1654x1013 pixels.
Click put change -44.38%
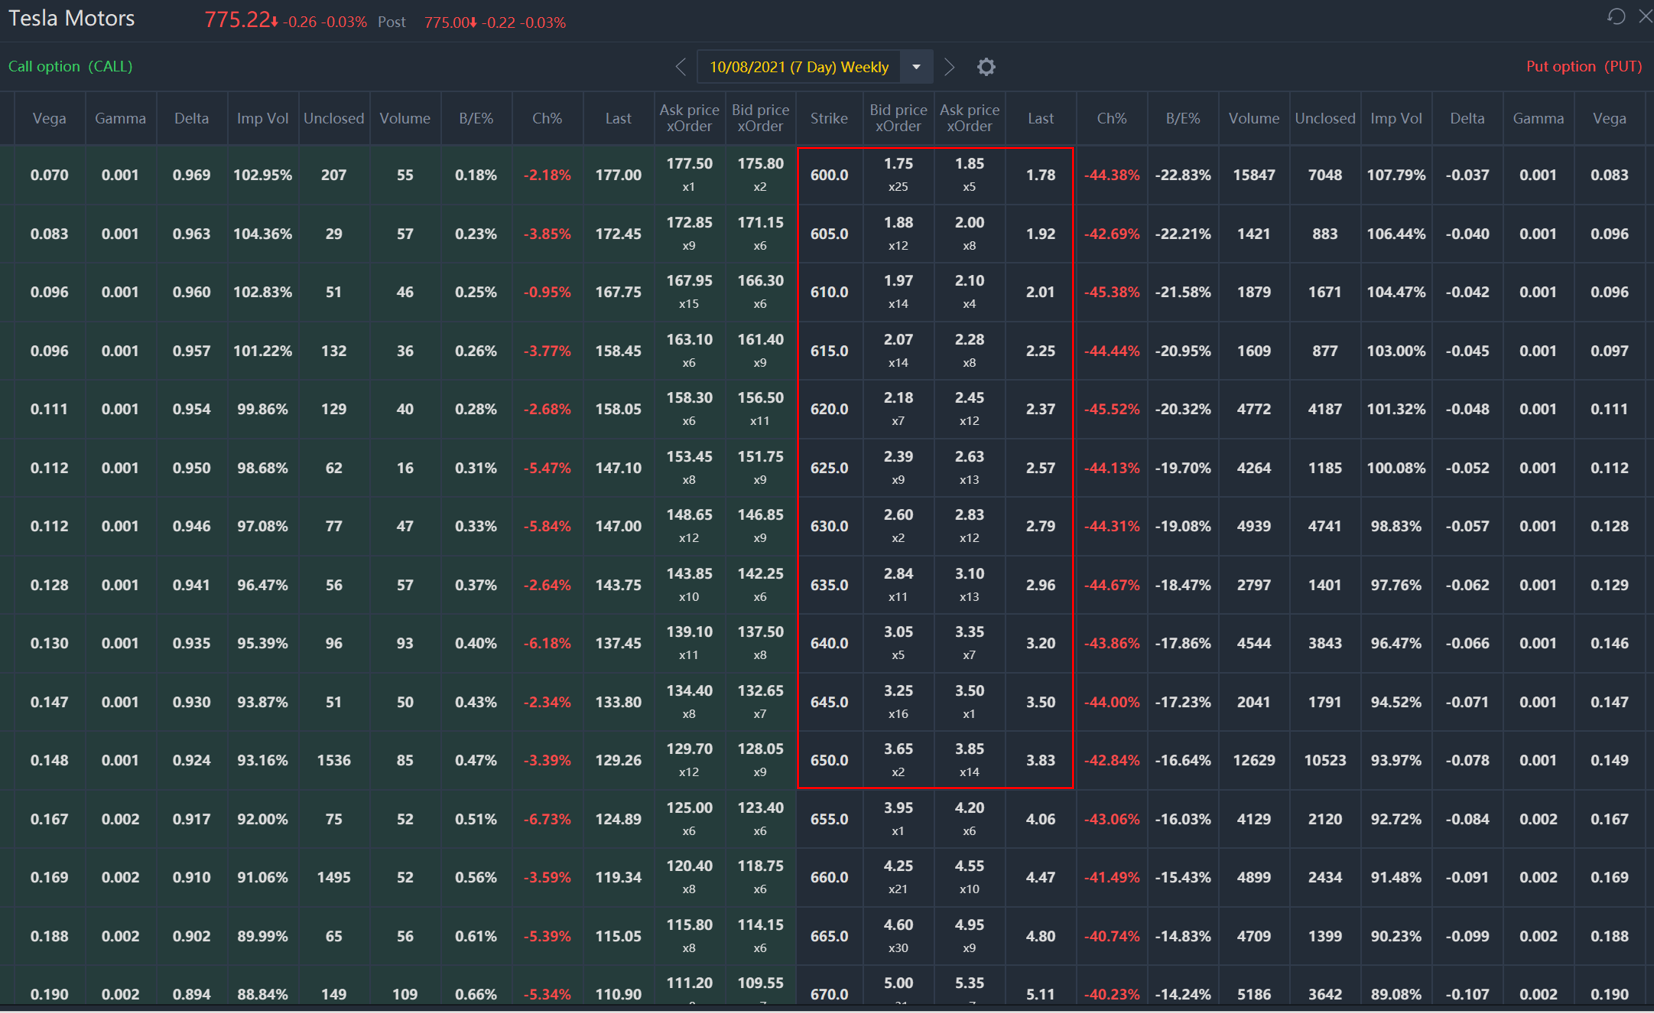[1112, 175]
